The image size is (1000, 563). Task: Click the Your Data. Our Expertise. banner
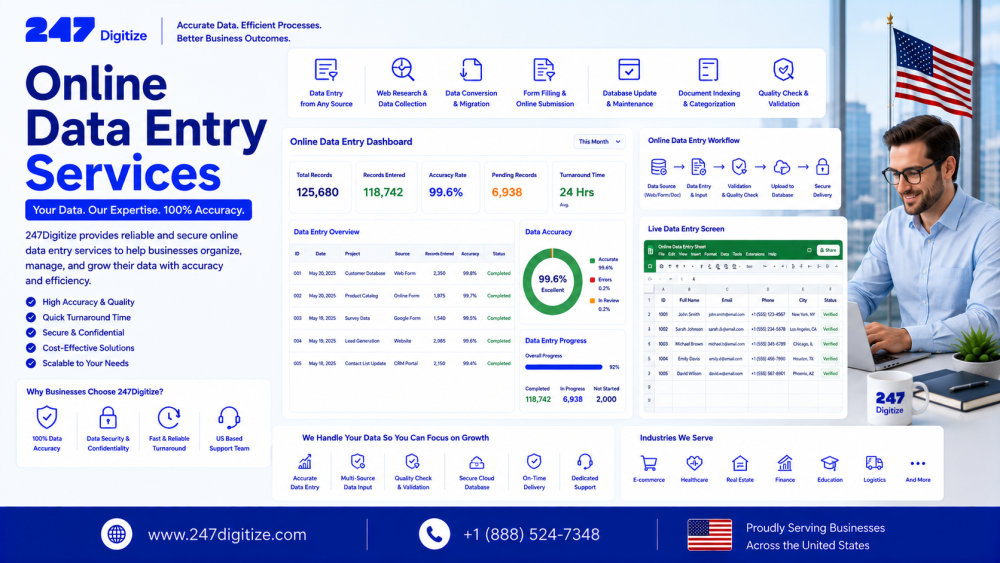138,210
